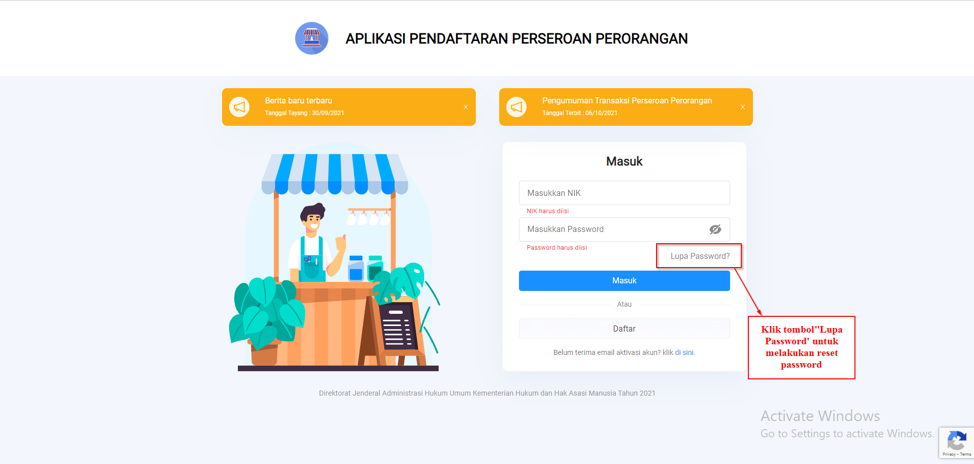Click the storefront app logo icon
This screenshot has width=974, height=464.
(311, 39)
